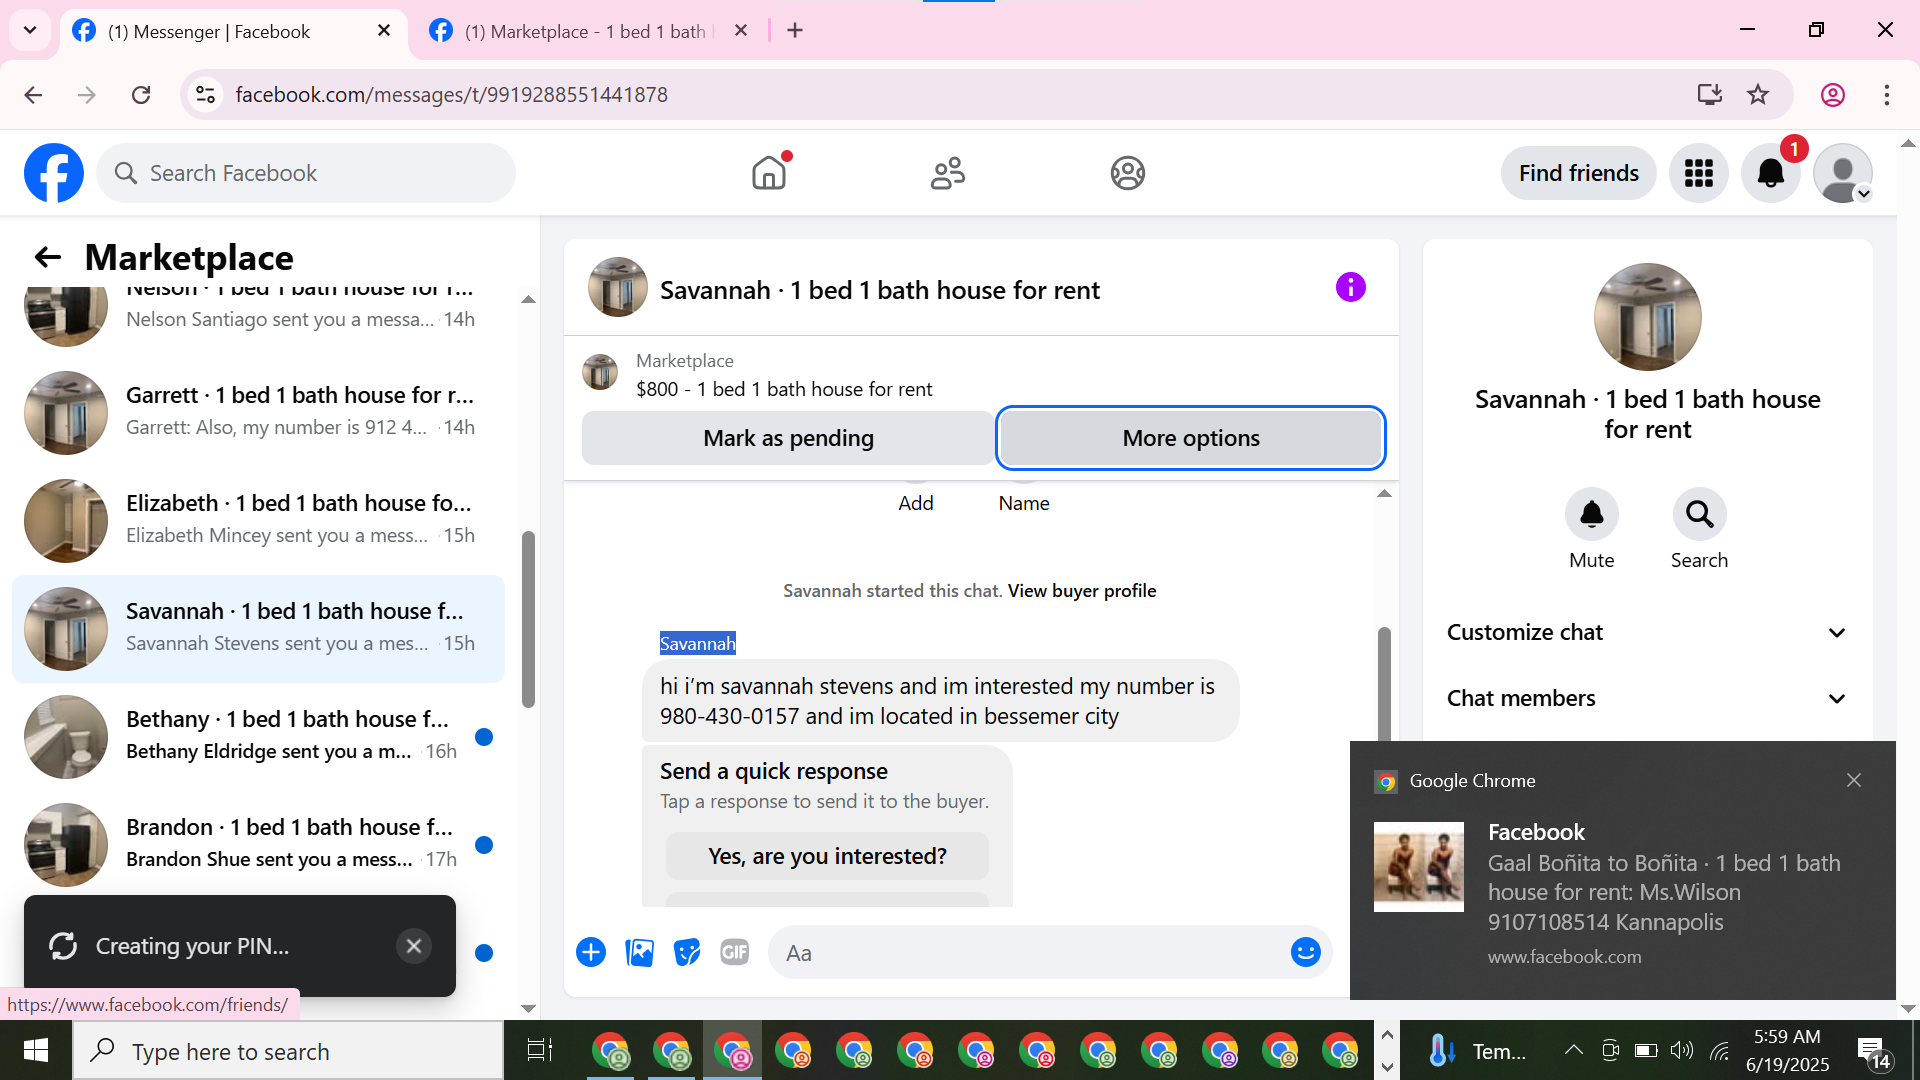The image size is (1920, 1080).
Task: Open Task View on taskbar
Action: 540,1050
